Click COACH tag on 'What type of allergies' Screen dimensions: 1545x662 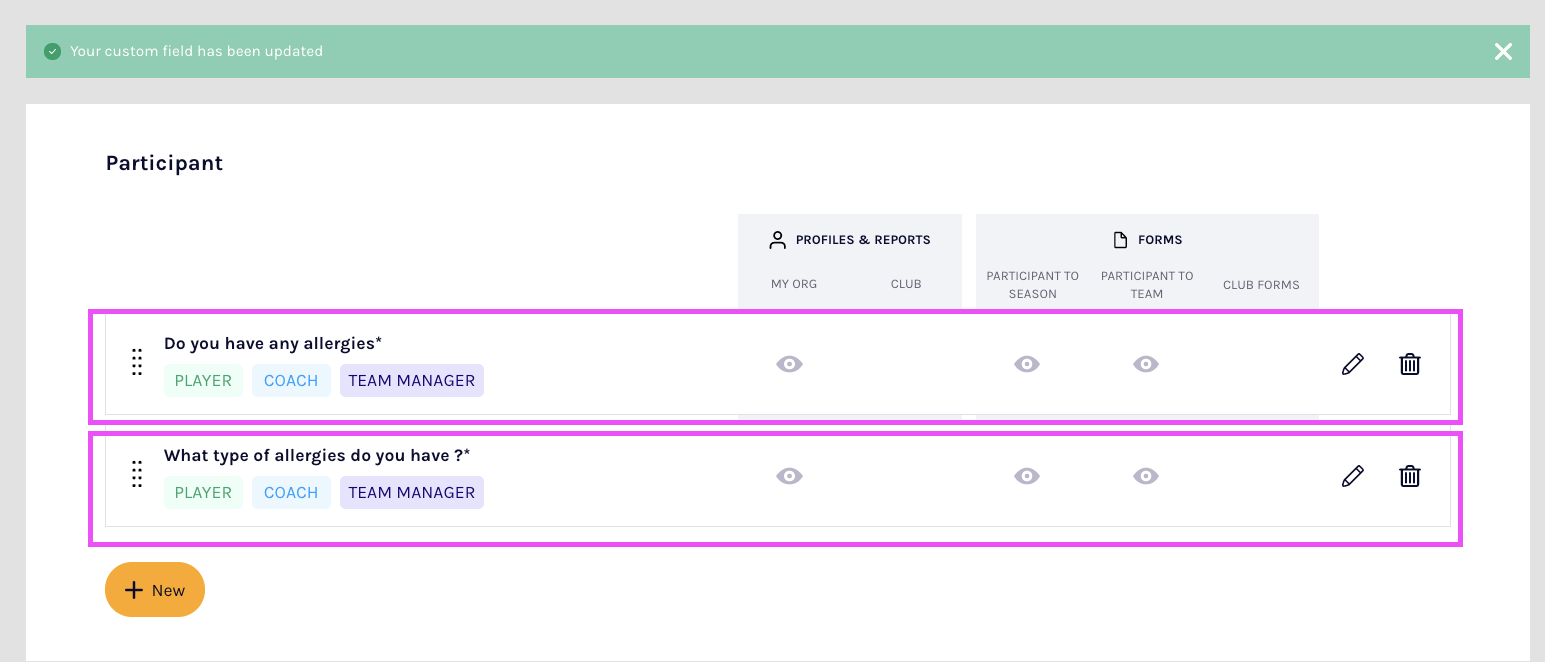291,492
